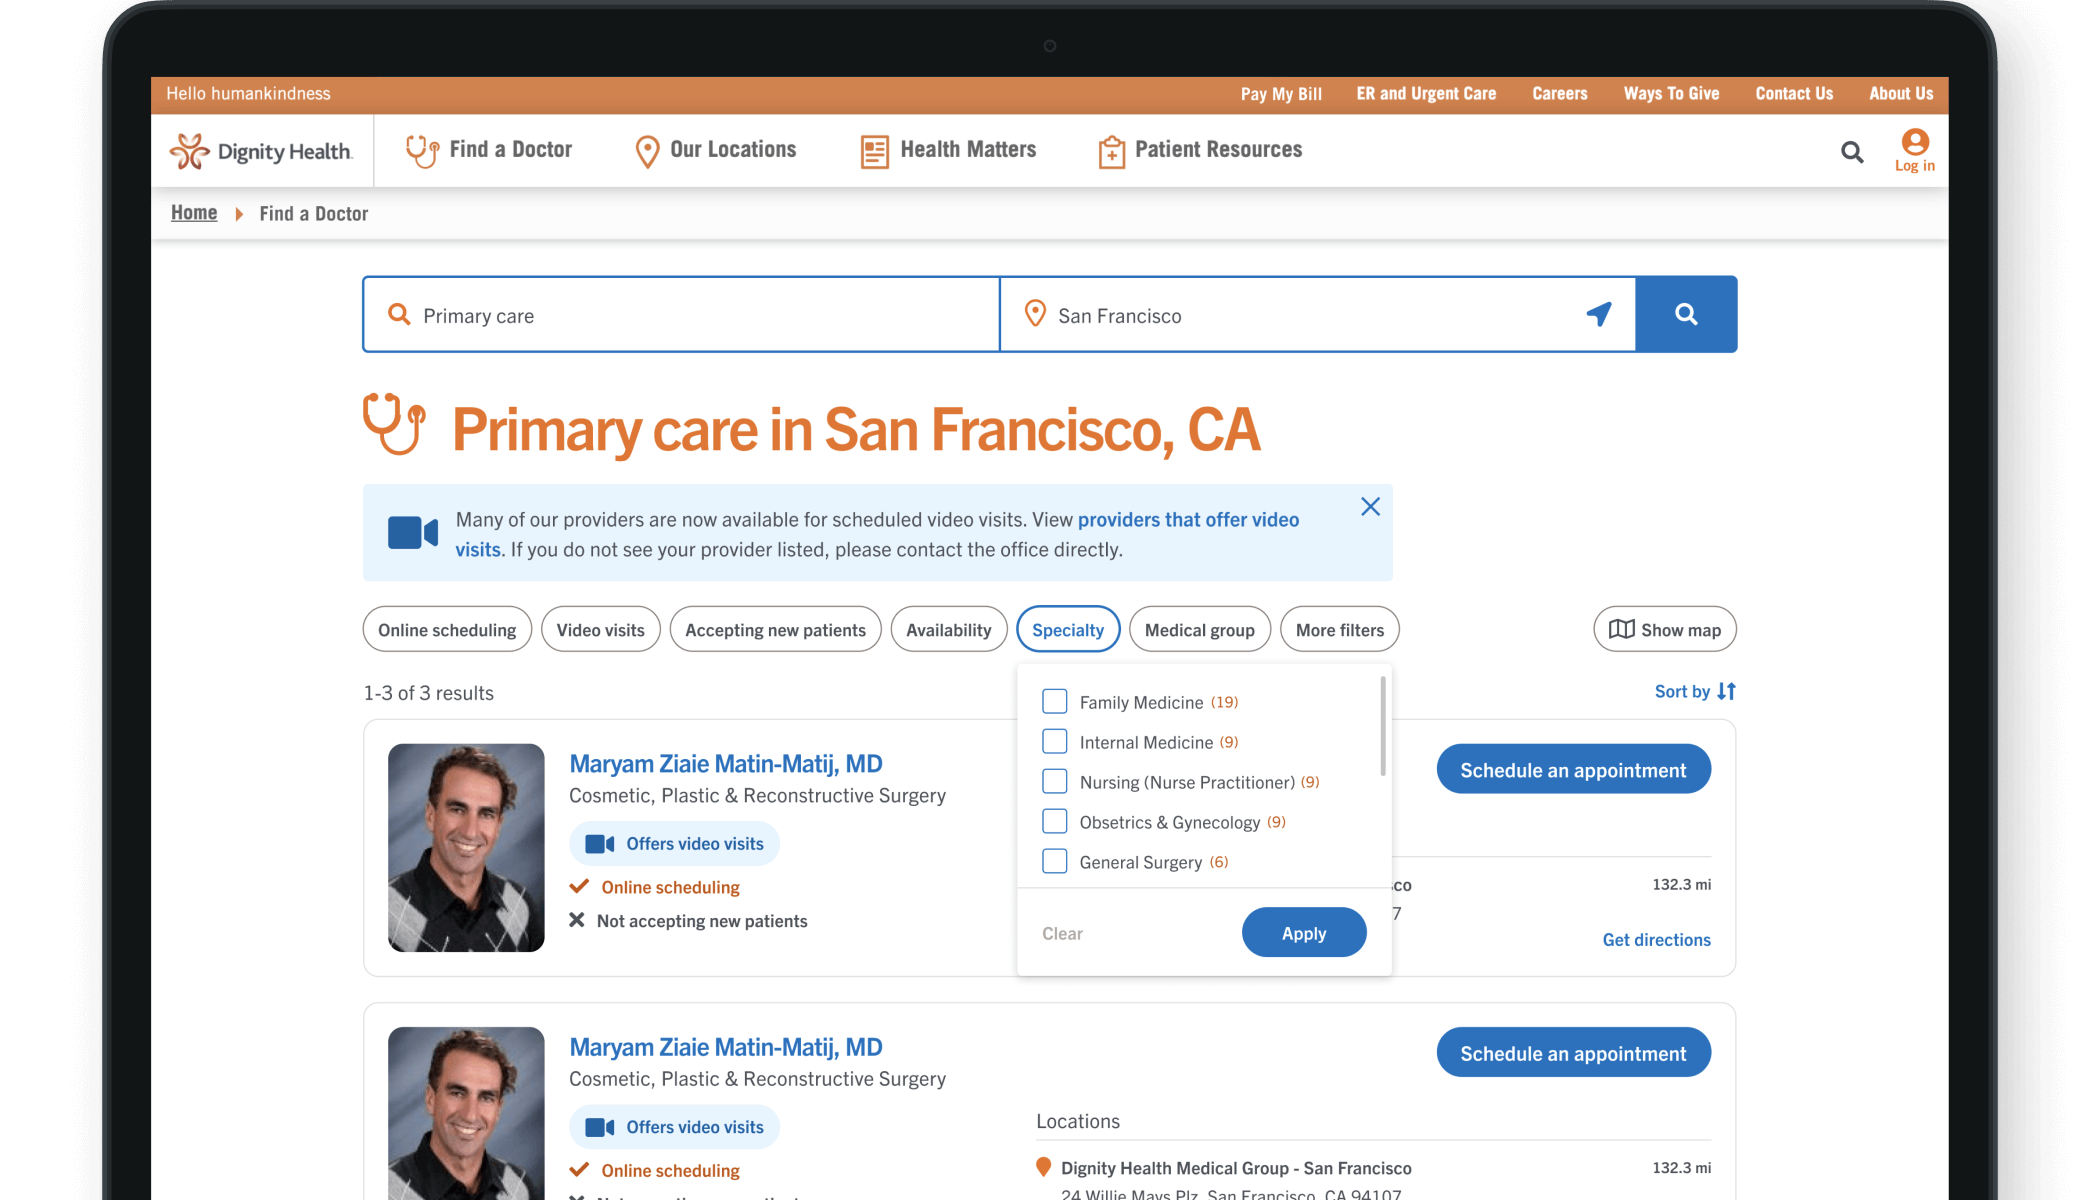Click Get directions link
Screen dimensions: 2100x1200
(x=1656, y=939)
